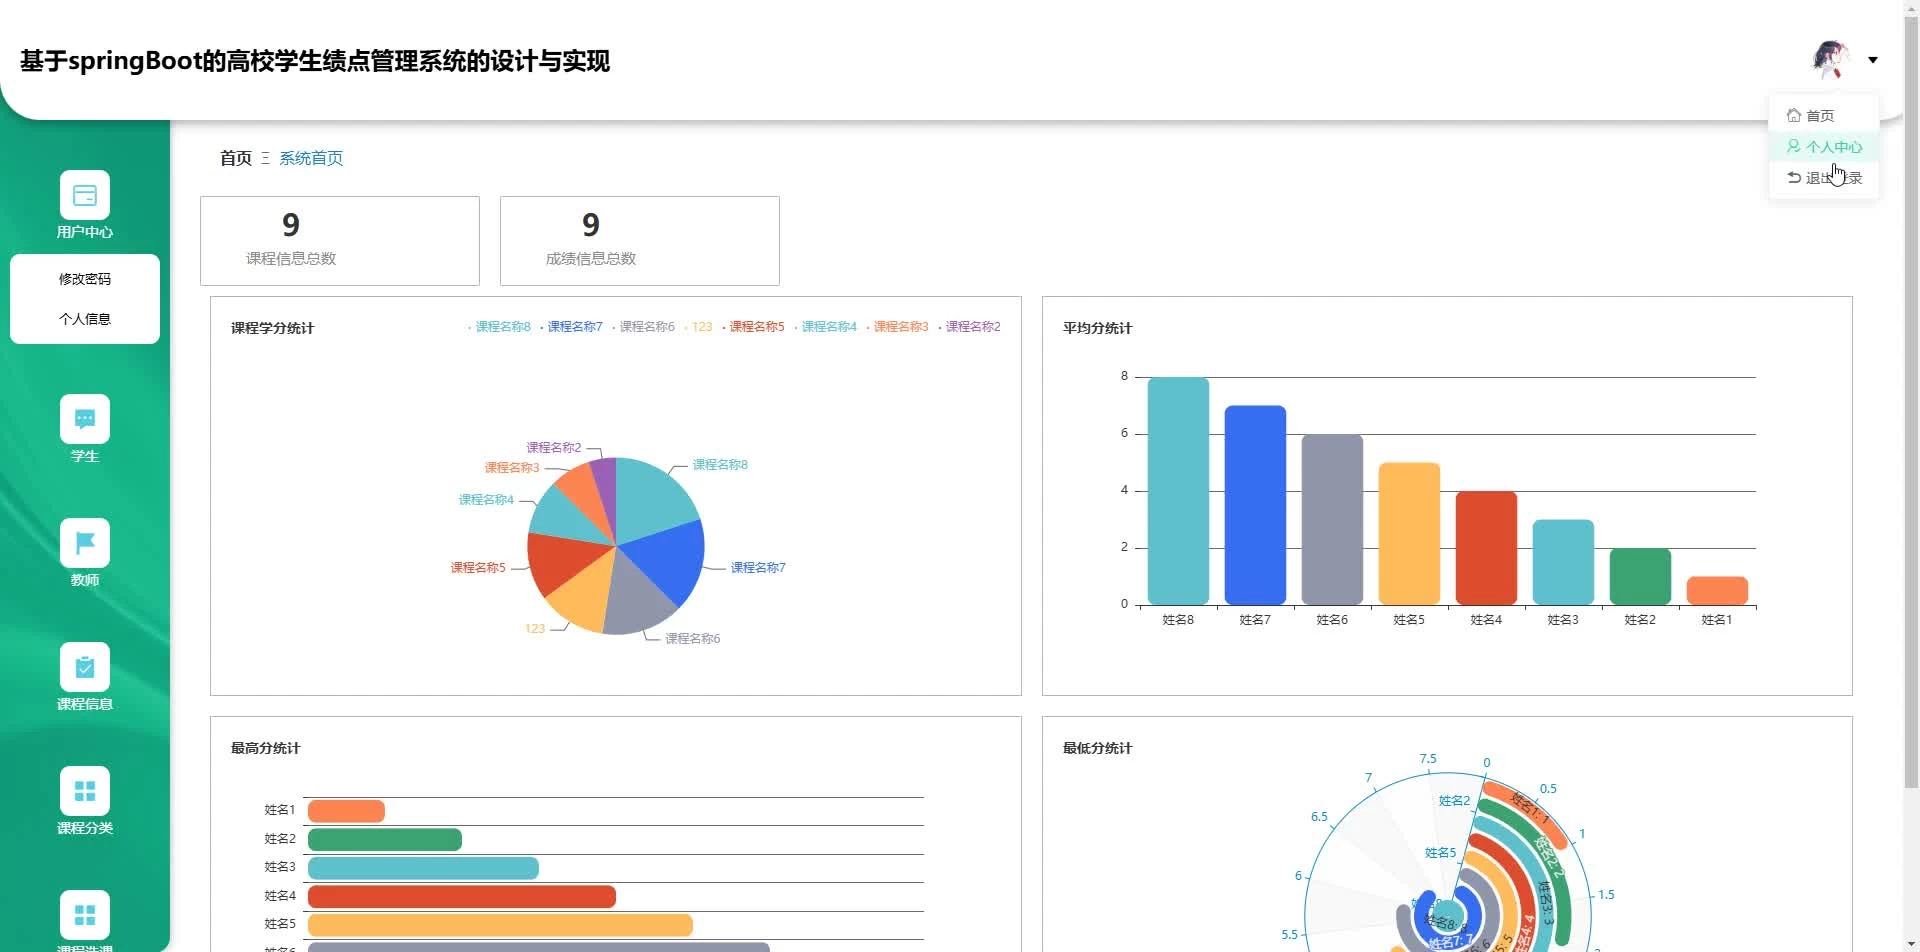Click the user avatar picture

(1831, 60)
